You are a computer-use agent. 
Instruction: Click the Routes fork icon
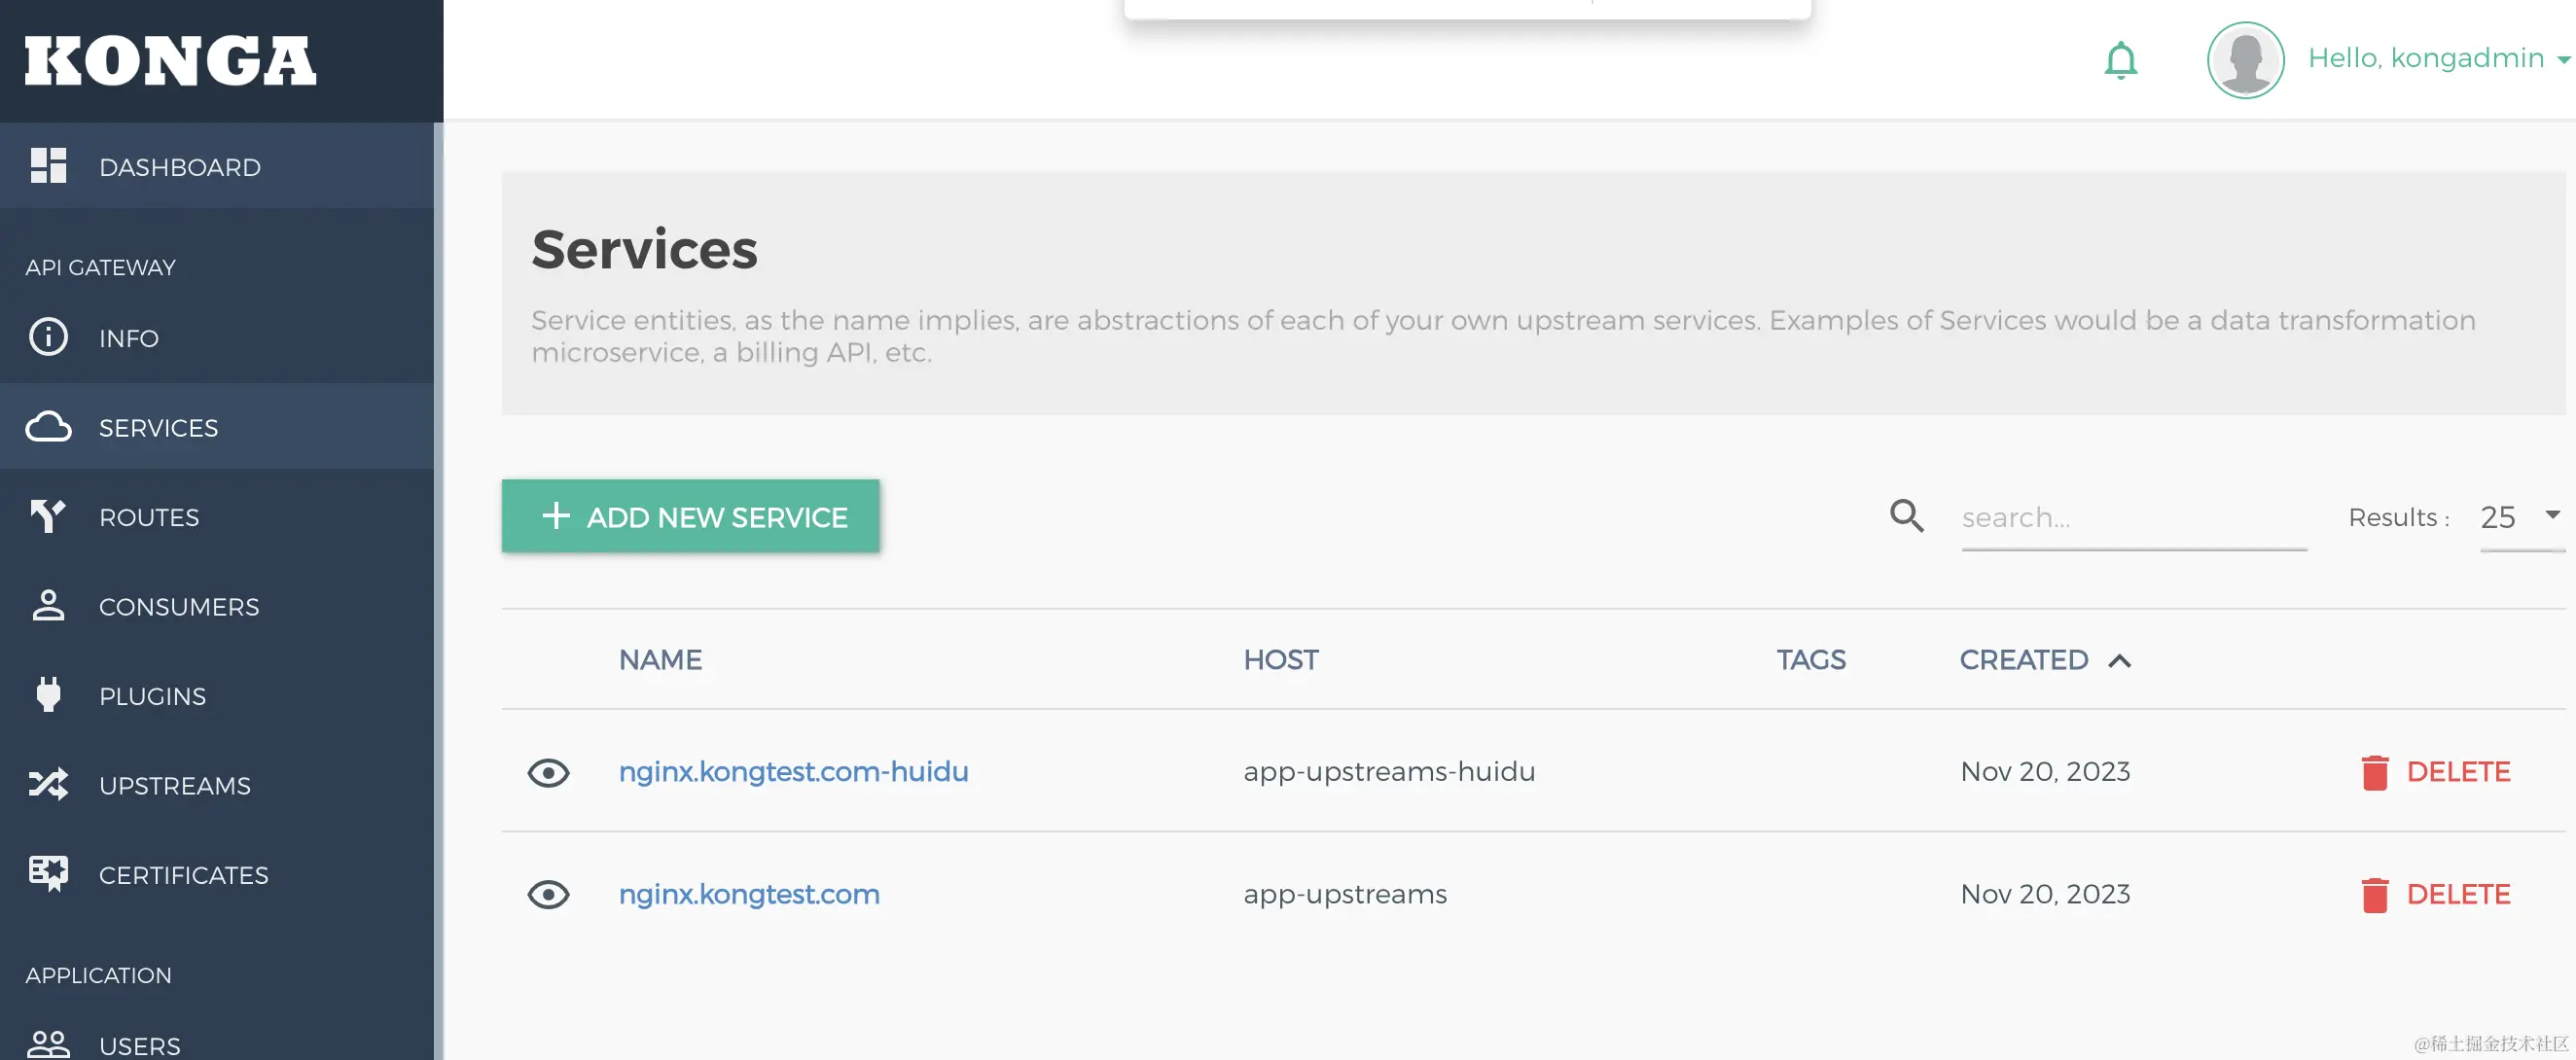tap(48, 516)
